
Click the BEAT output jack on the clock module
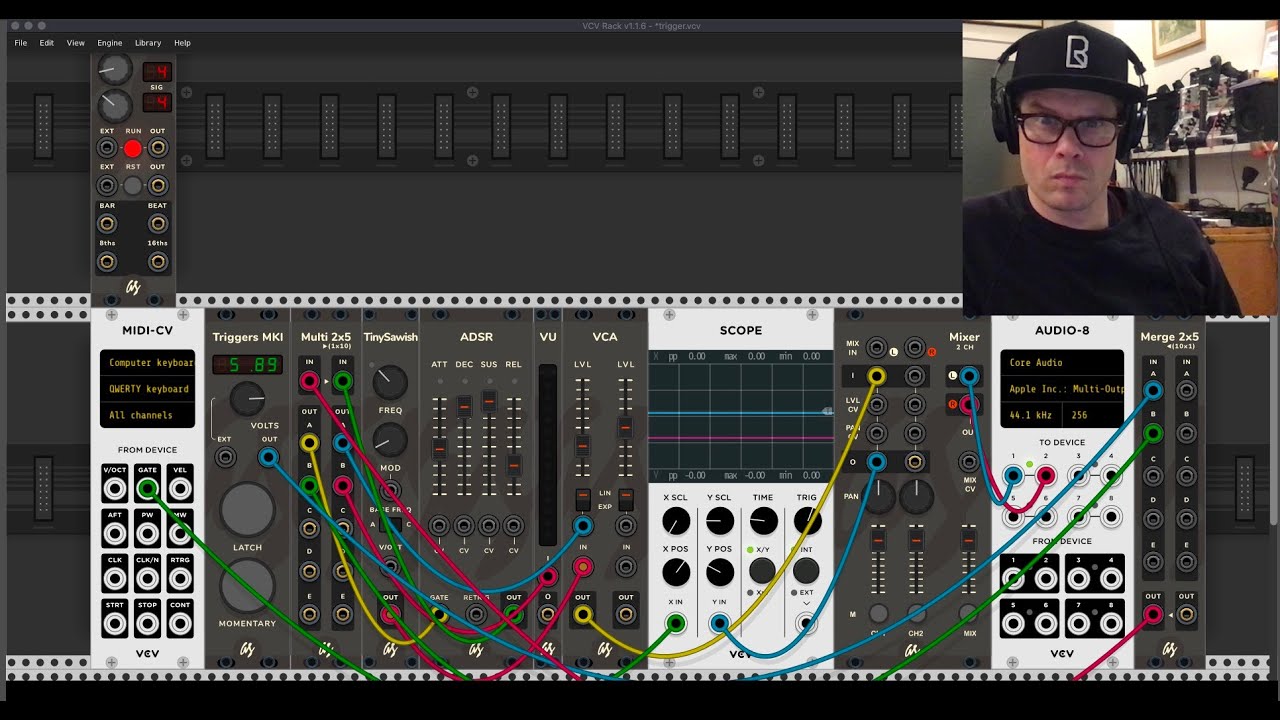[158, 224]
